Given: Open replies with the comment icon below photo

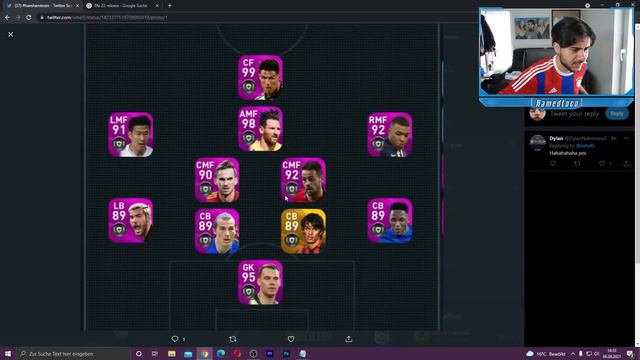Looking at the screenshot, I should 175,339.
